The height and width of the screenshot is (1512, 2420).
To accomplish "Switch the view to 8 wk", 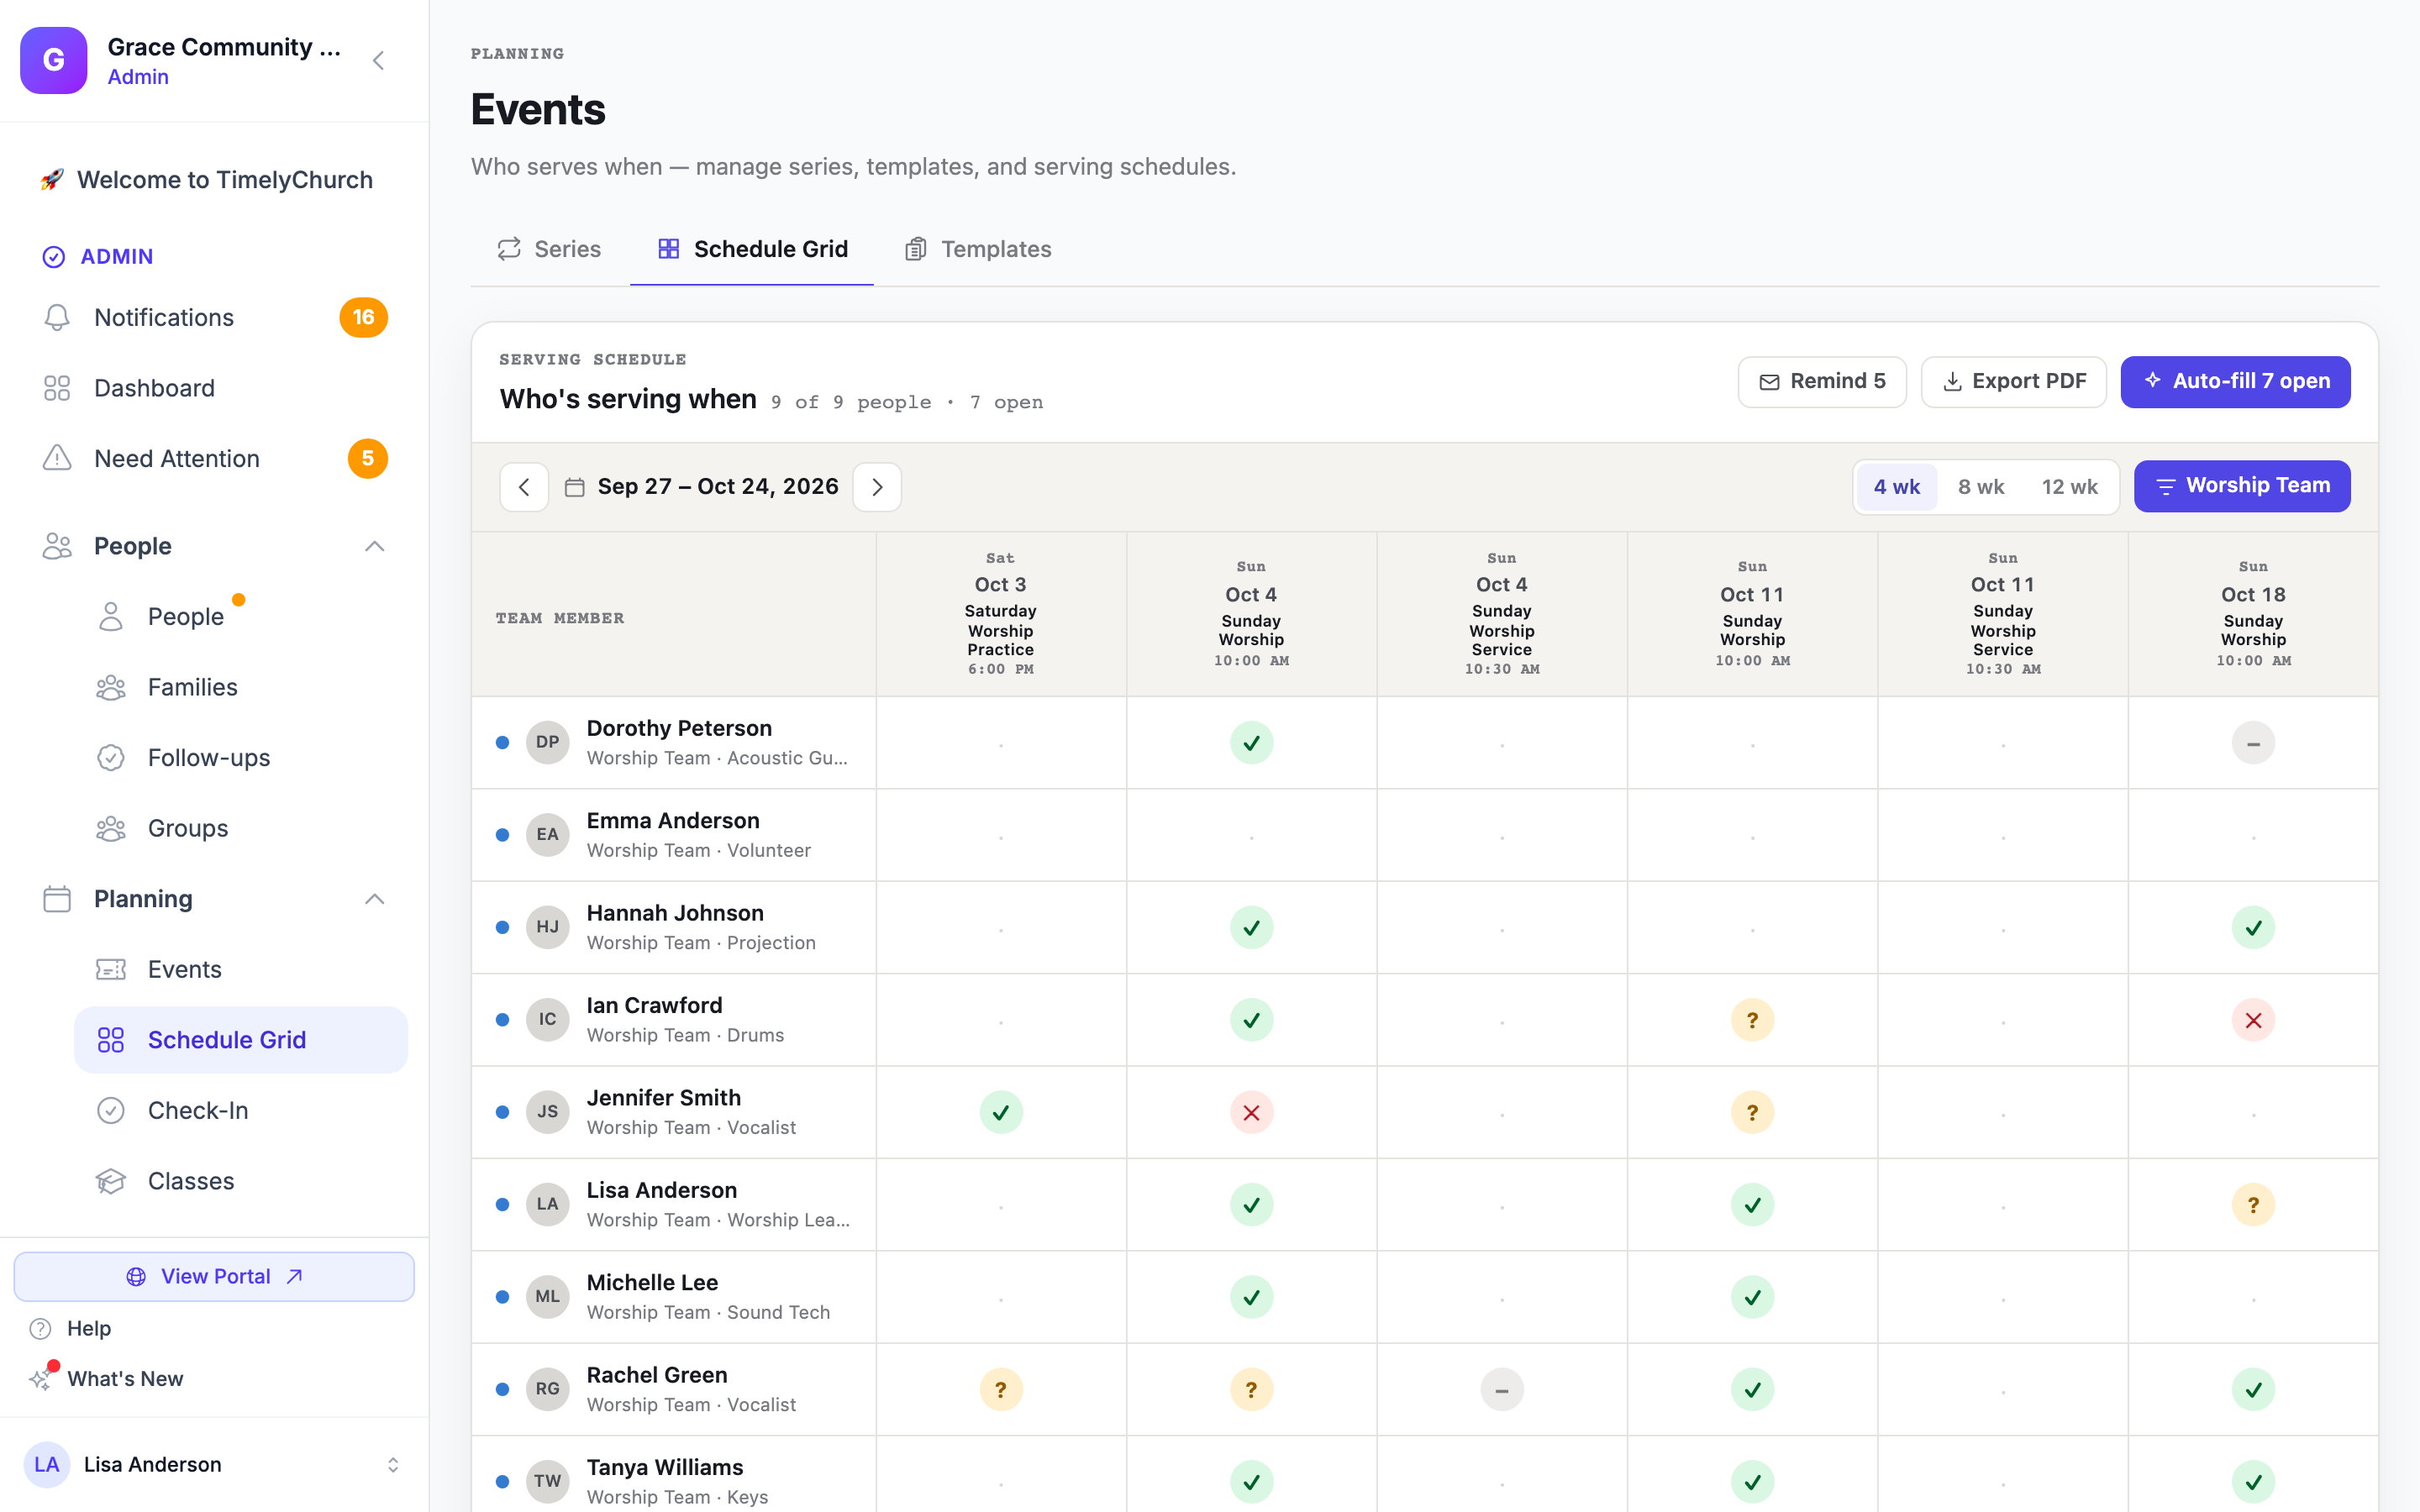I will click(1980, 487).
